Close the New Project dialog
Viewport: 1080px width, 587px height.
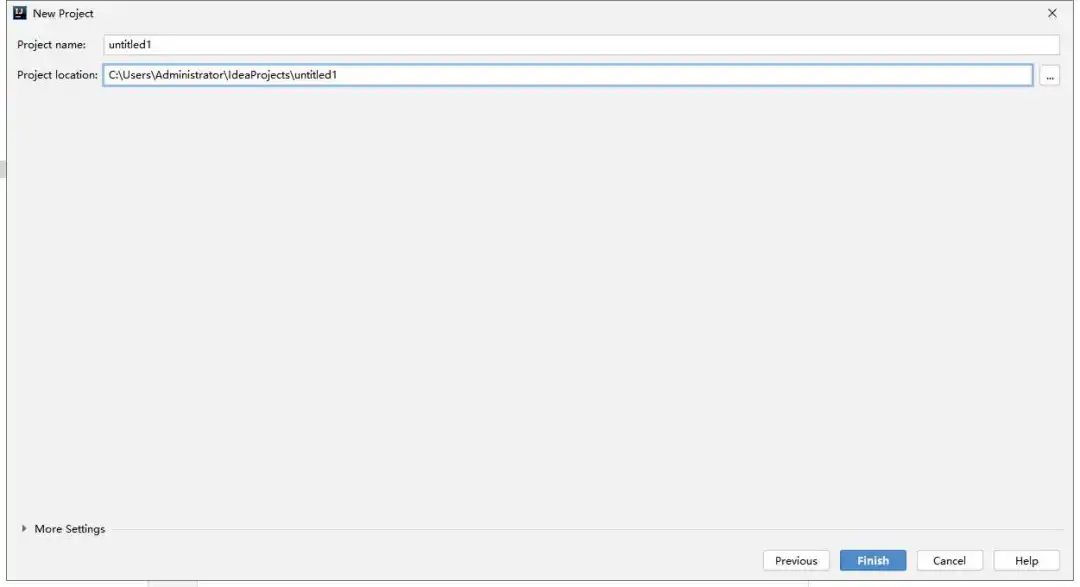1051,13
